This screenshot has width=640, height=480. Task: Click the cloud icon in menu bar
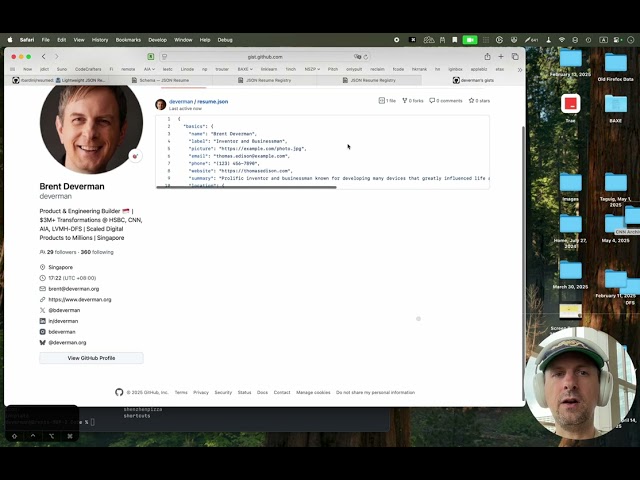click(429, 40)
